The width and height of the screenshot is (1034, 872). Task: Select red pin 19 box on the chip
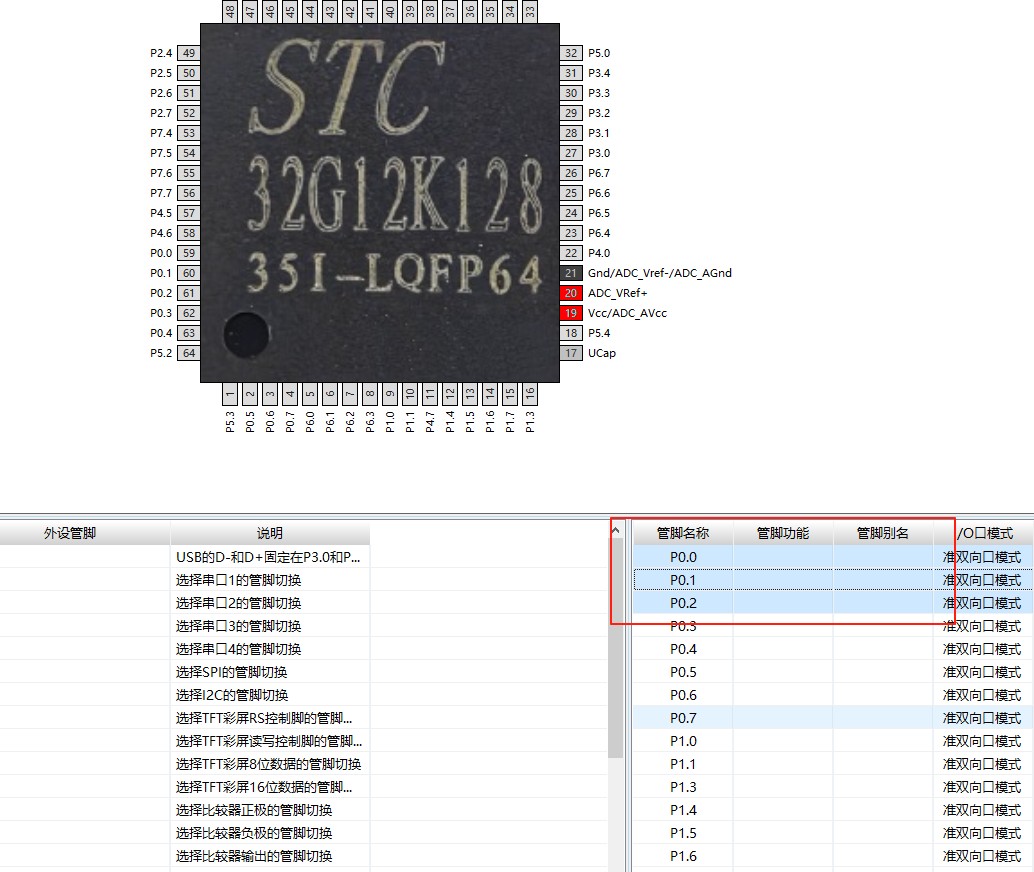pos(571,313)
